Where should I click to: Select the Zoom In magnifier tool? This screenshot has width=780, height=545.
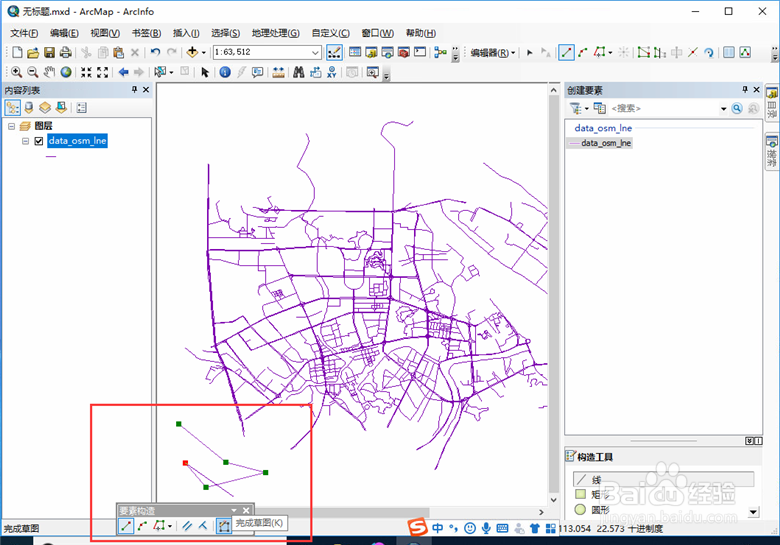[x=16, y=72]
